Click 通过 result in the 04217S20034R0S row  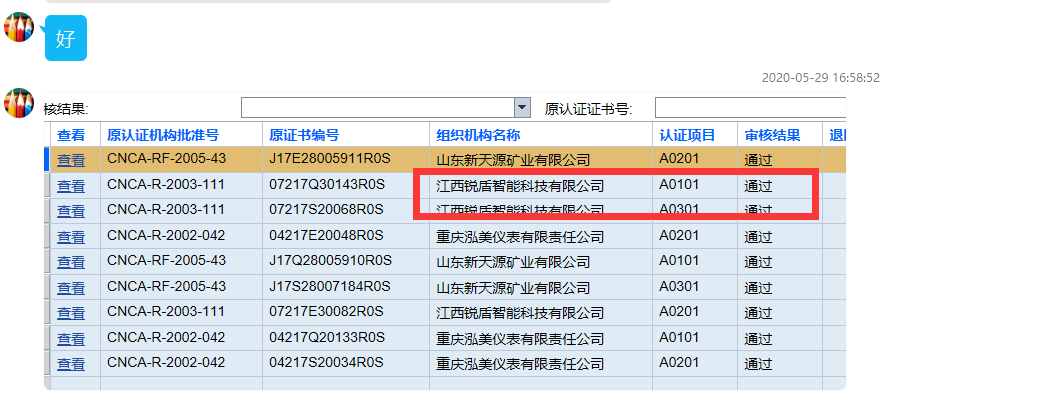click(758, 364)
